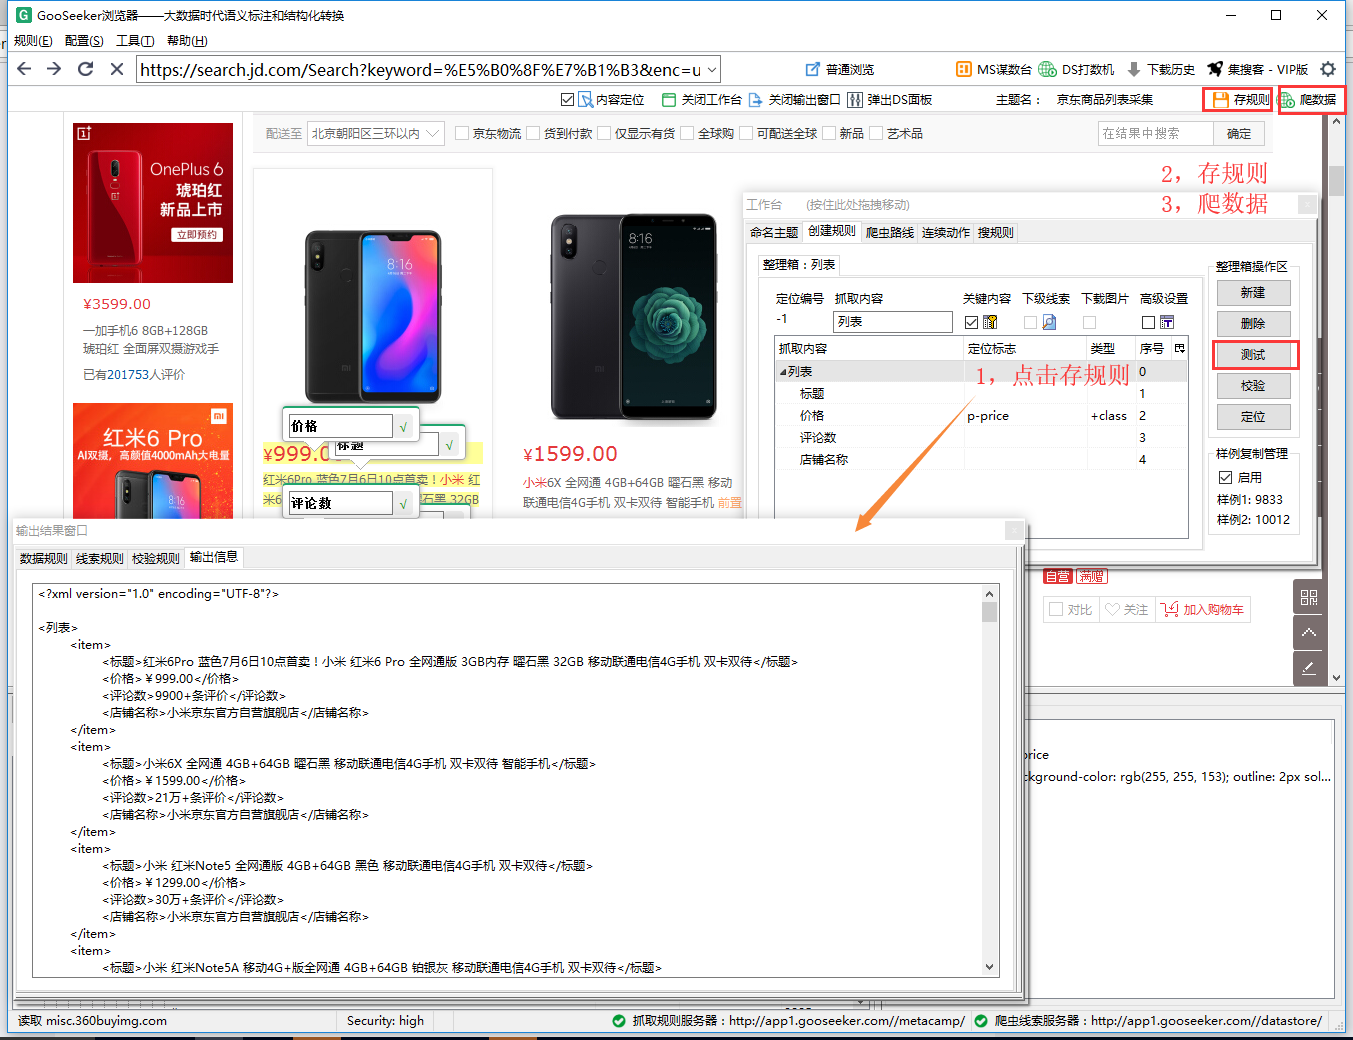Image resolution: width=1353 pixels, height=1040 pixels.
Task: Click the 关注 heart button
Action: tap(1126, 609)
